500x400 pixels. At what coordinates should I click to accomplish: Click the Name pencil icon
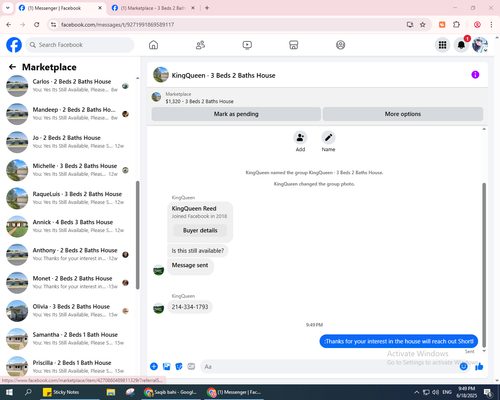(x=328, y=137)
